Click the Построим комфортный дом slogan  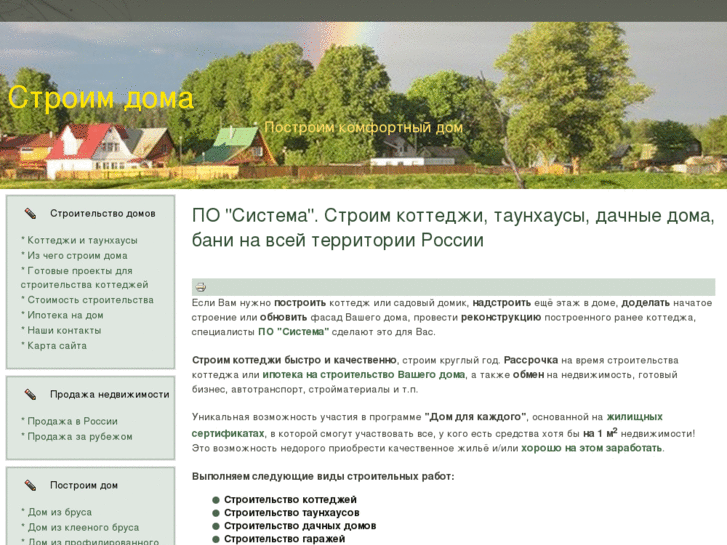(364, 127)
